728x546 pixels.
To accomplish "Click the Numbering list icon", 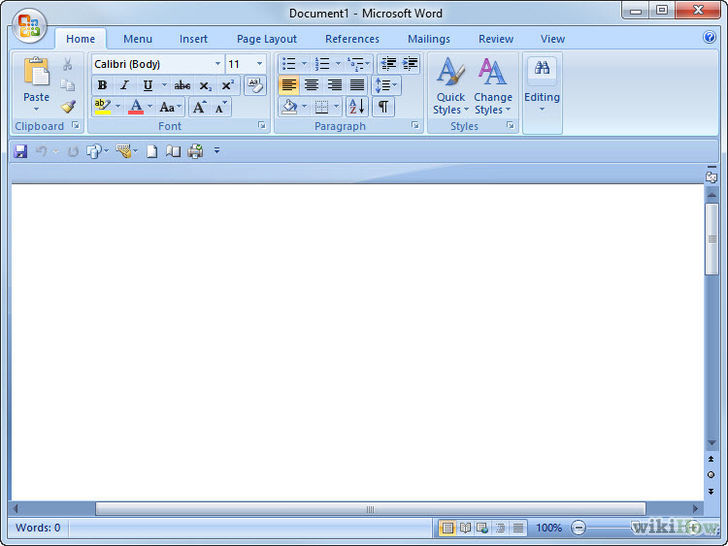I will pyautogui.click(x=322, y=64).
